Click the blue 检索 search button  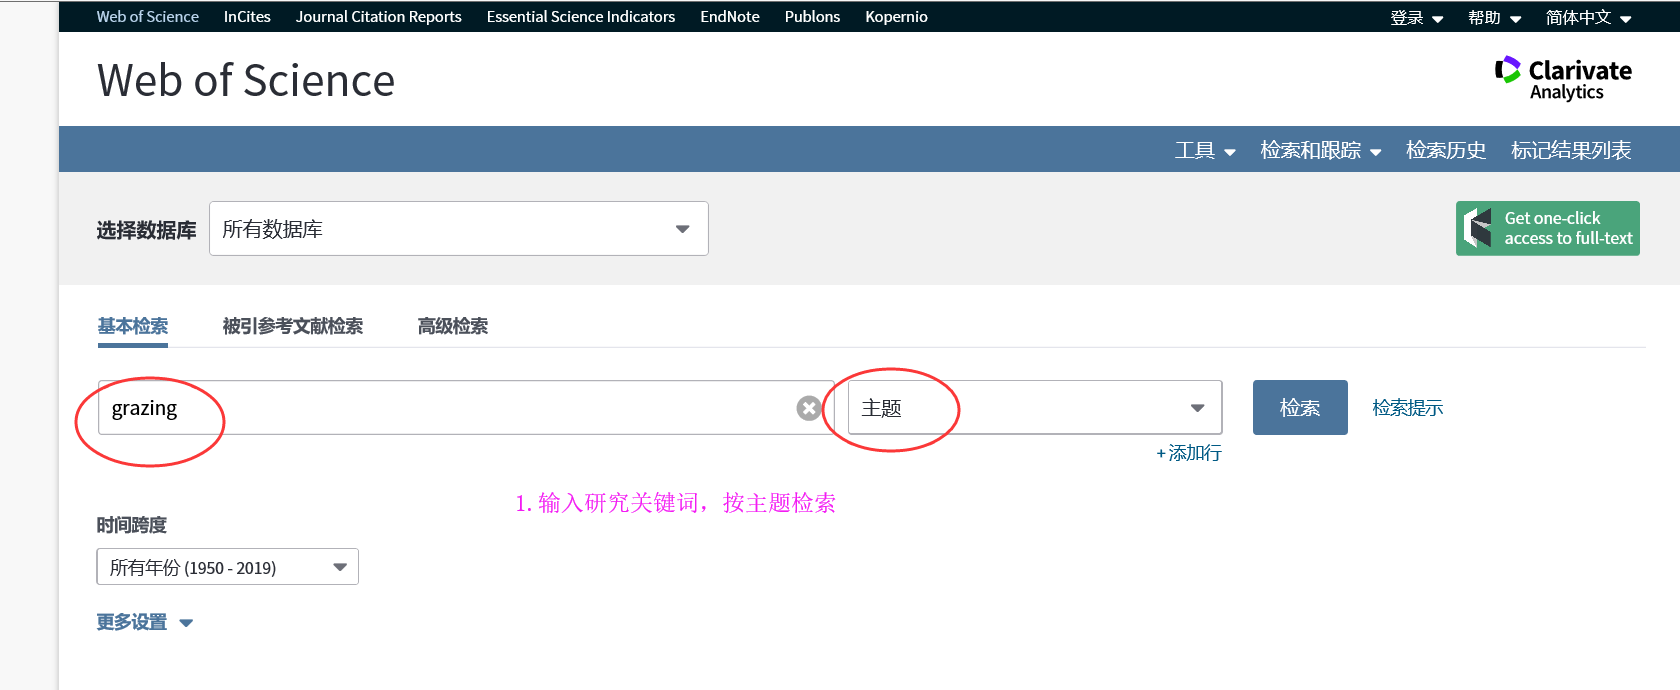point(1300,408)
